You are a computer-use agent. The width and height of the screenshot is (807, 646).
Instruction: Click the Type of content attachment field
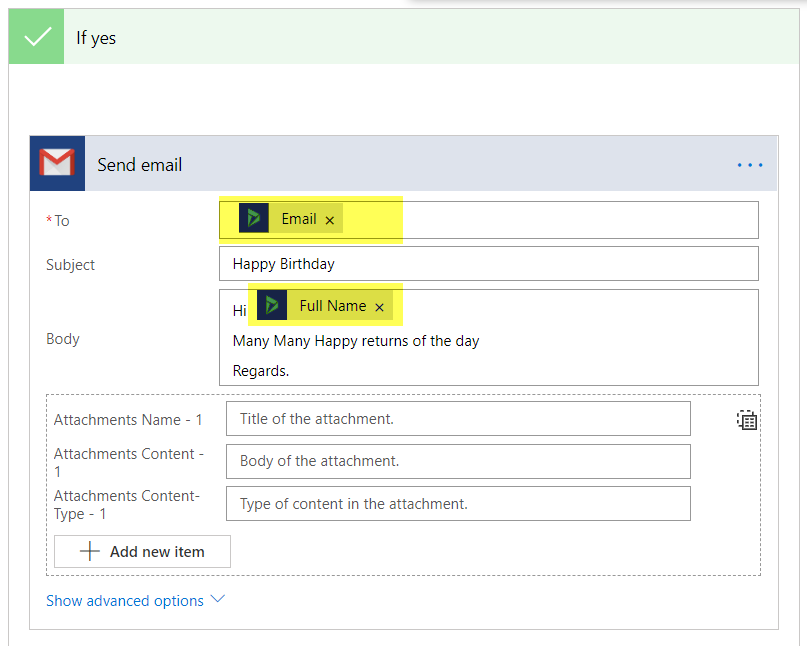[458, 503]
